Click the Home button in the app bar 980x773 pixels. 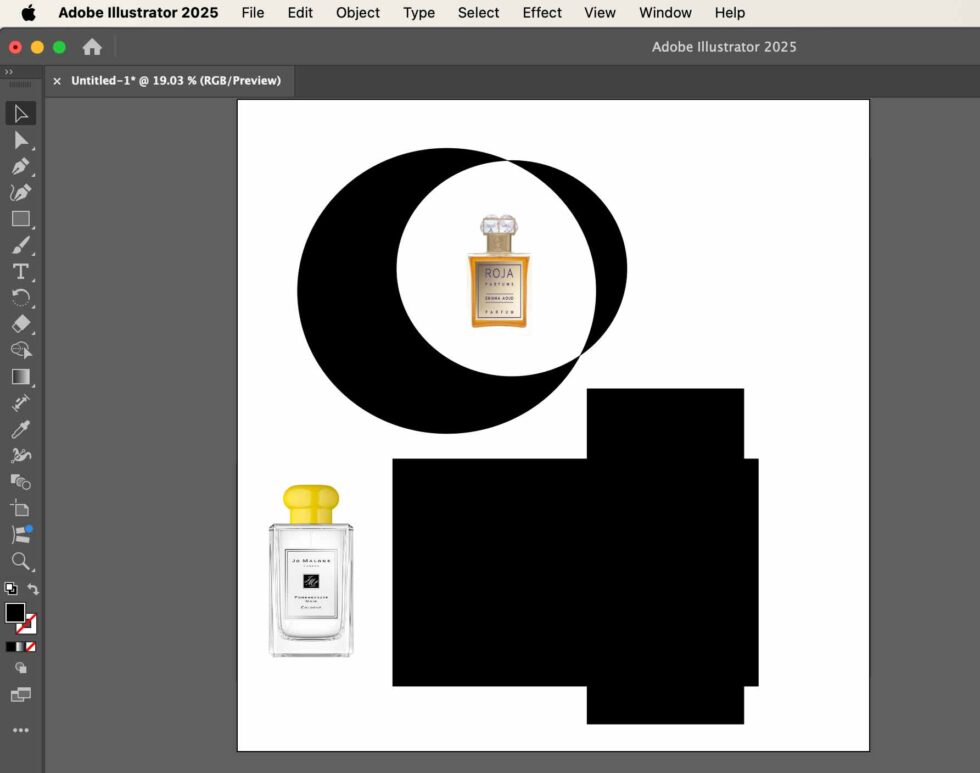[93, 46]
